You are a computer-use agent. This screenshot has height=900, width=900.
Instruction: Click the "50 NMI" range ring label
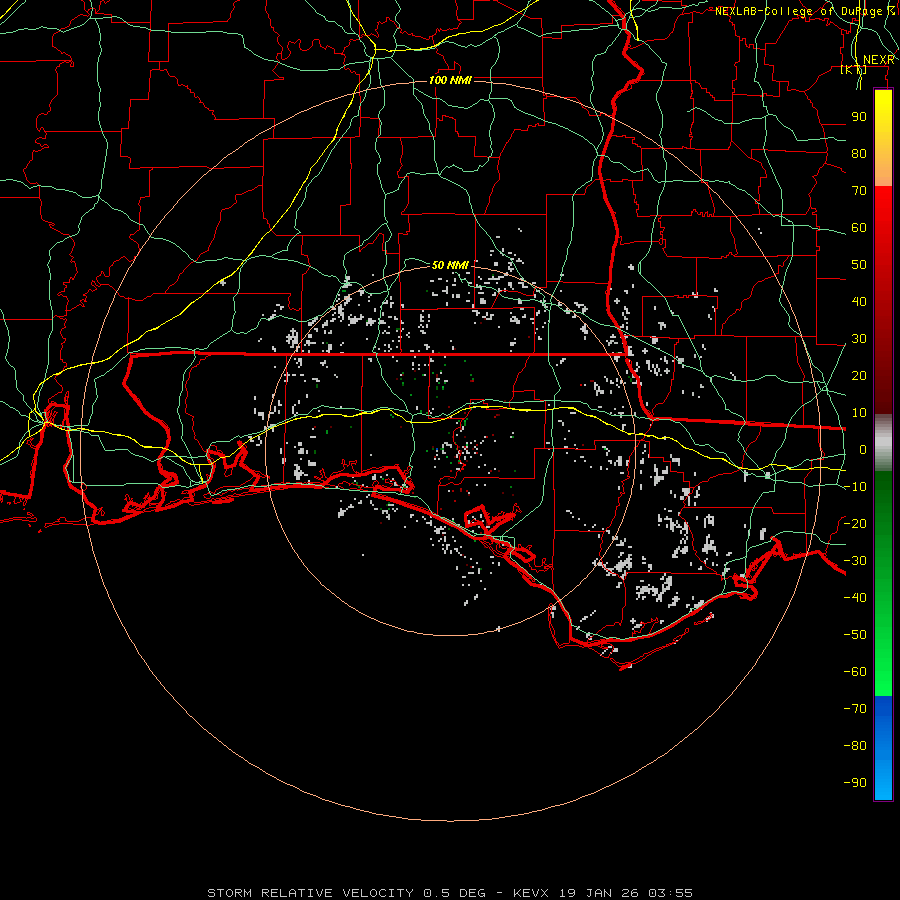451,265
